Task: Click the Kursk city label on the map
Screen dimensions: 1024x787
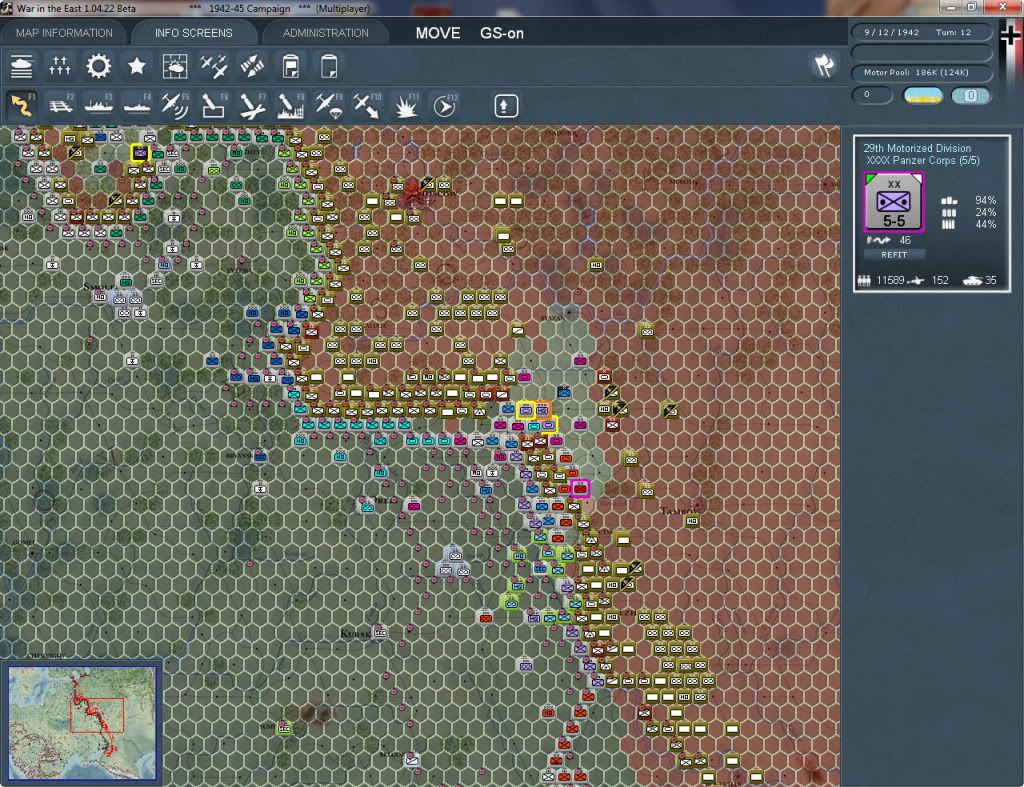Action: point(355,634)
